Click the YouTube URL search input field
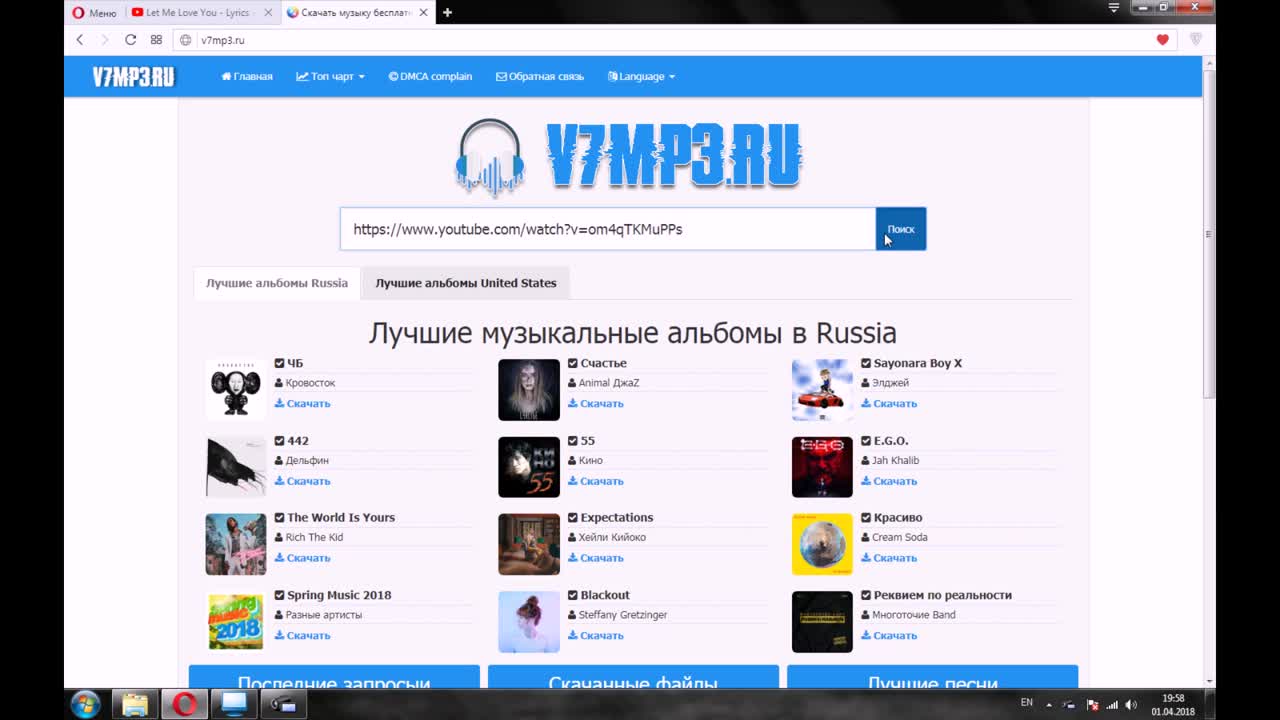This screenshot has height=720, width=1280. [x=607, y=229]
